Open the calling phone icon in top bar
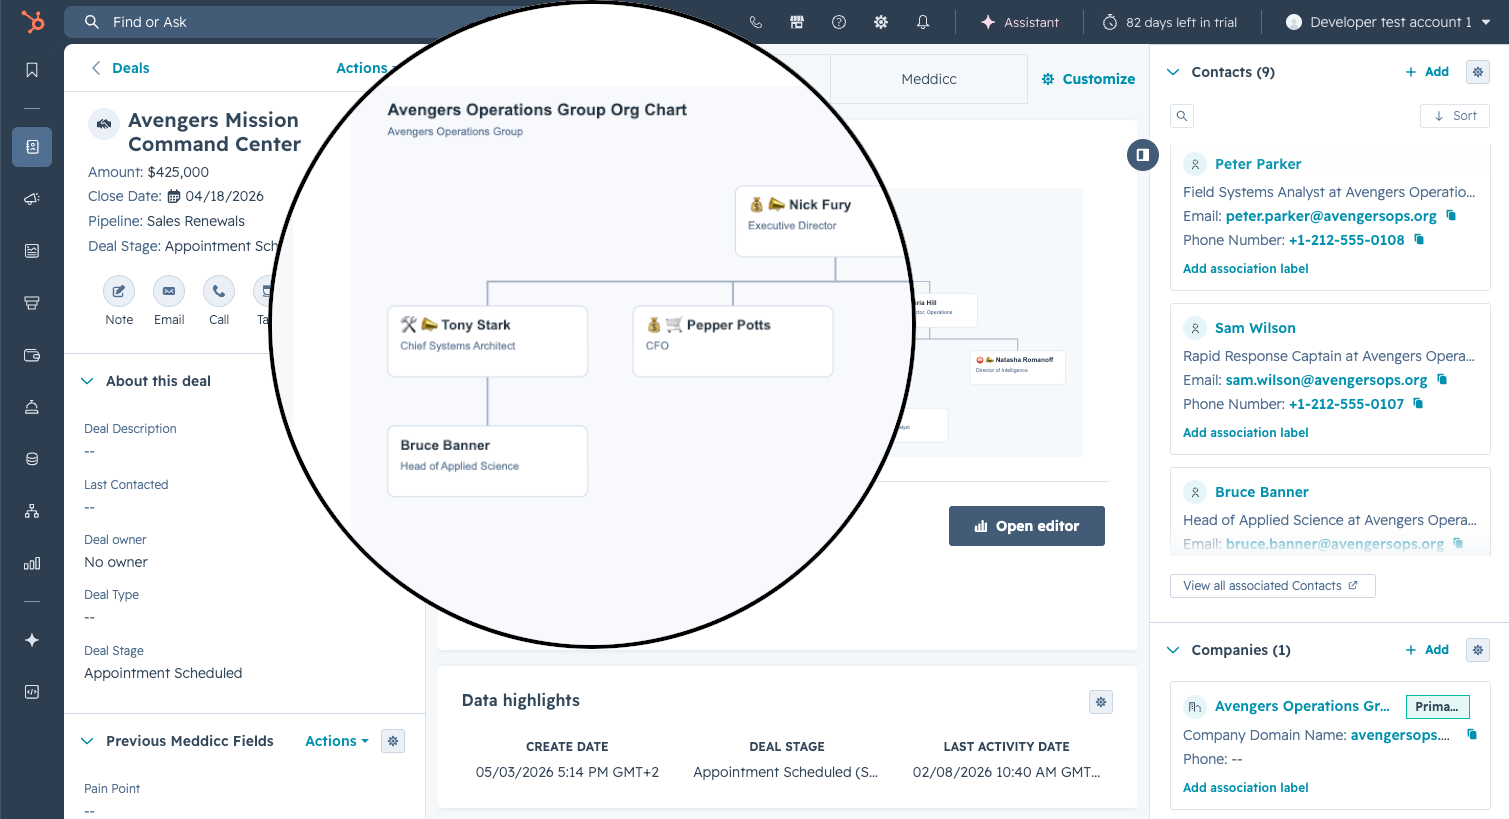1509x819 pixels. coord(756,22)
